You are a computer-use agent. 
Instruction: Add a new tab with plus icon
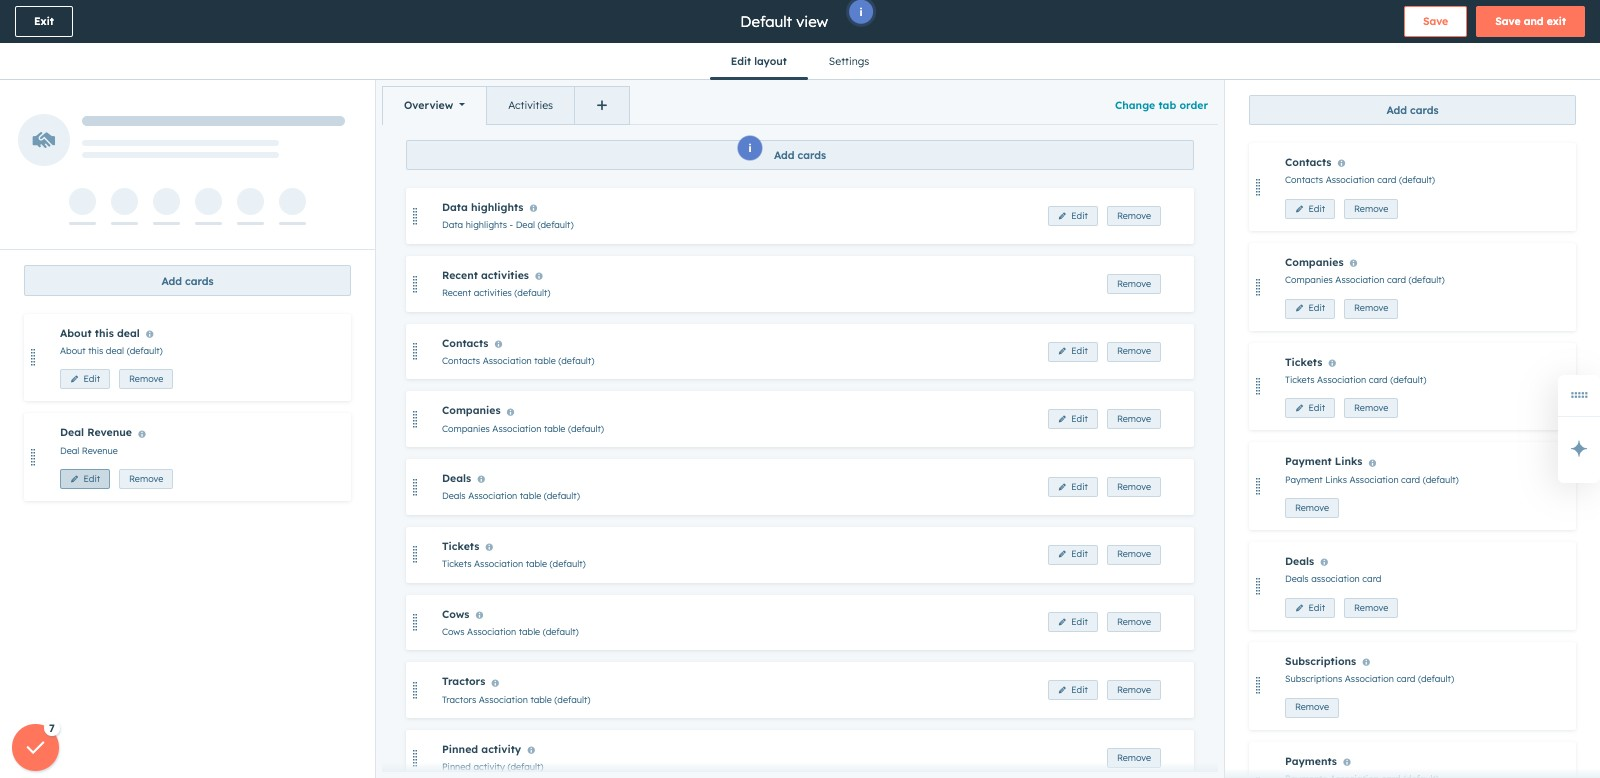[x=602, y=105]
